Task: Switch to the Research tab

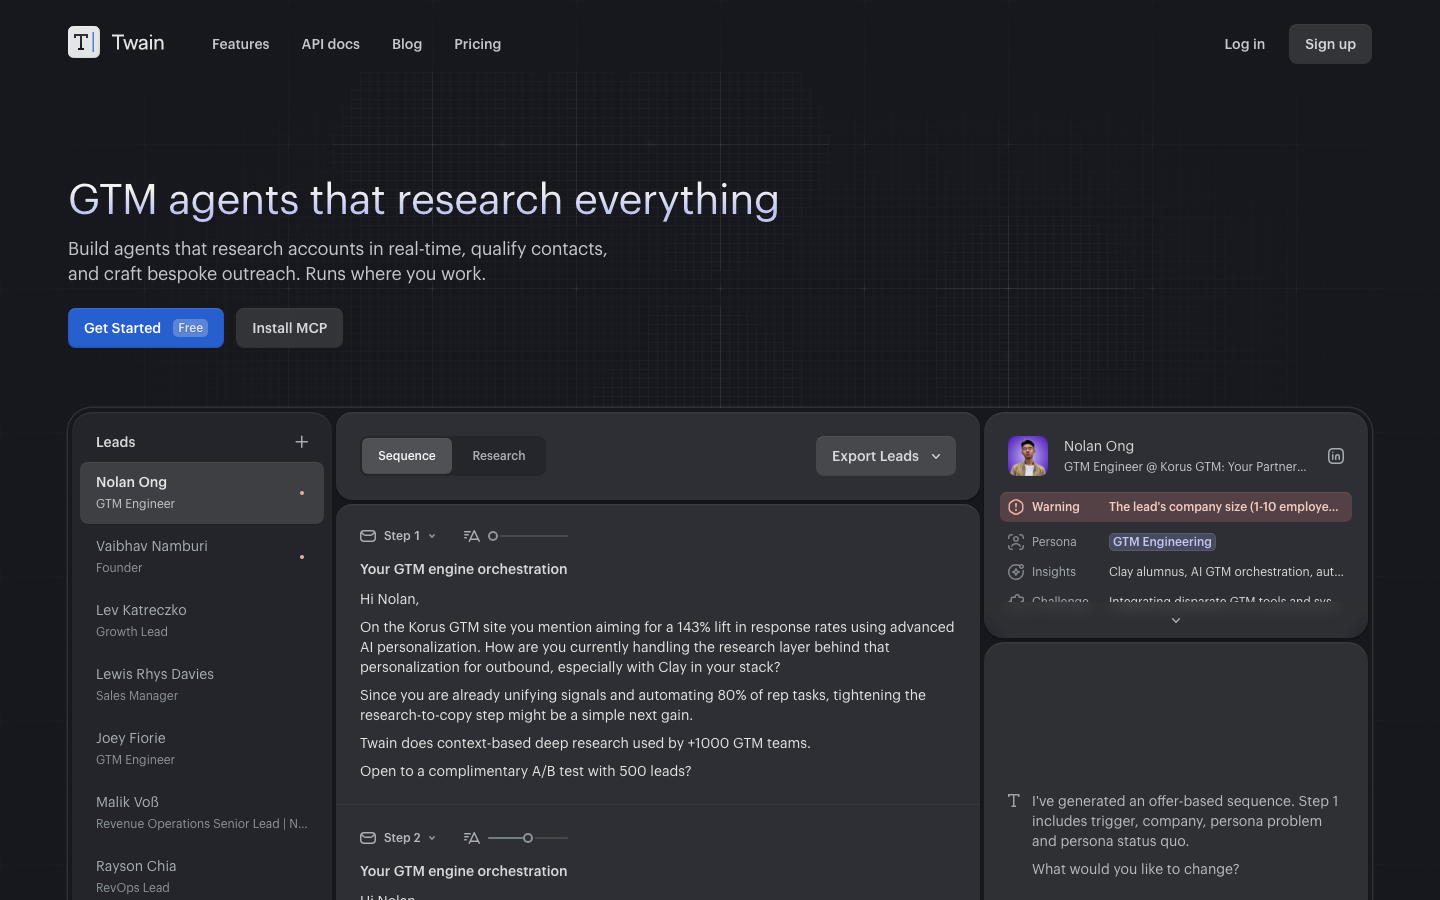Action: coord(499,456)
